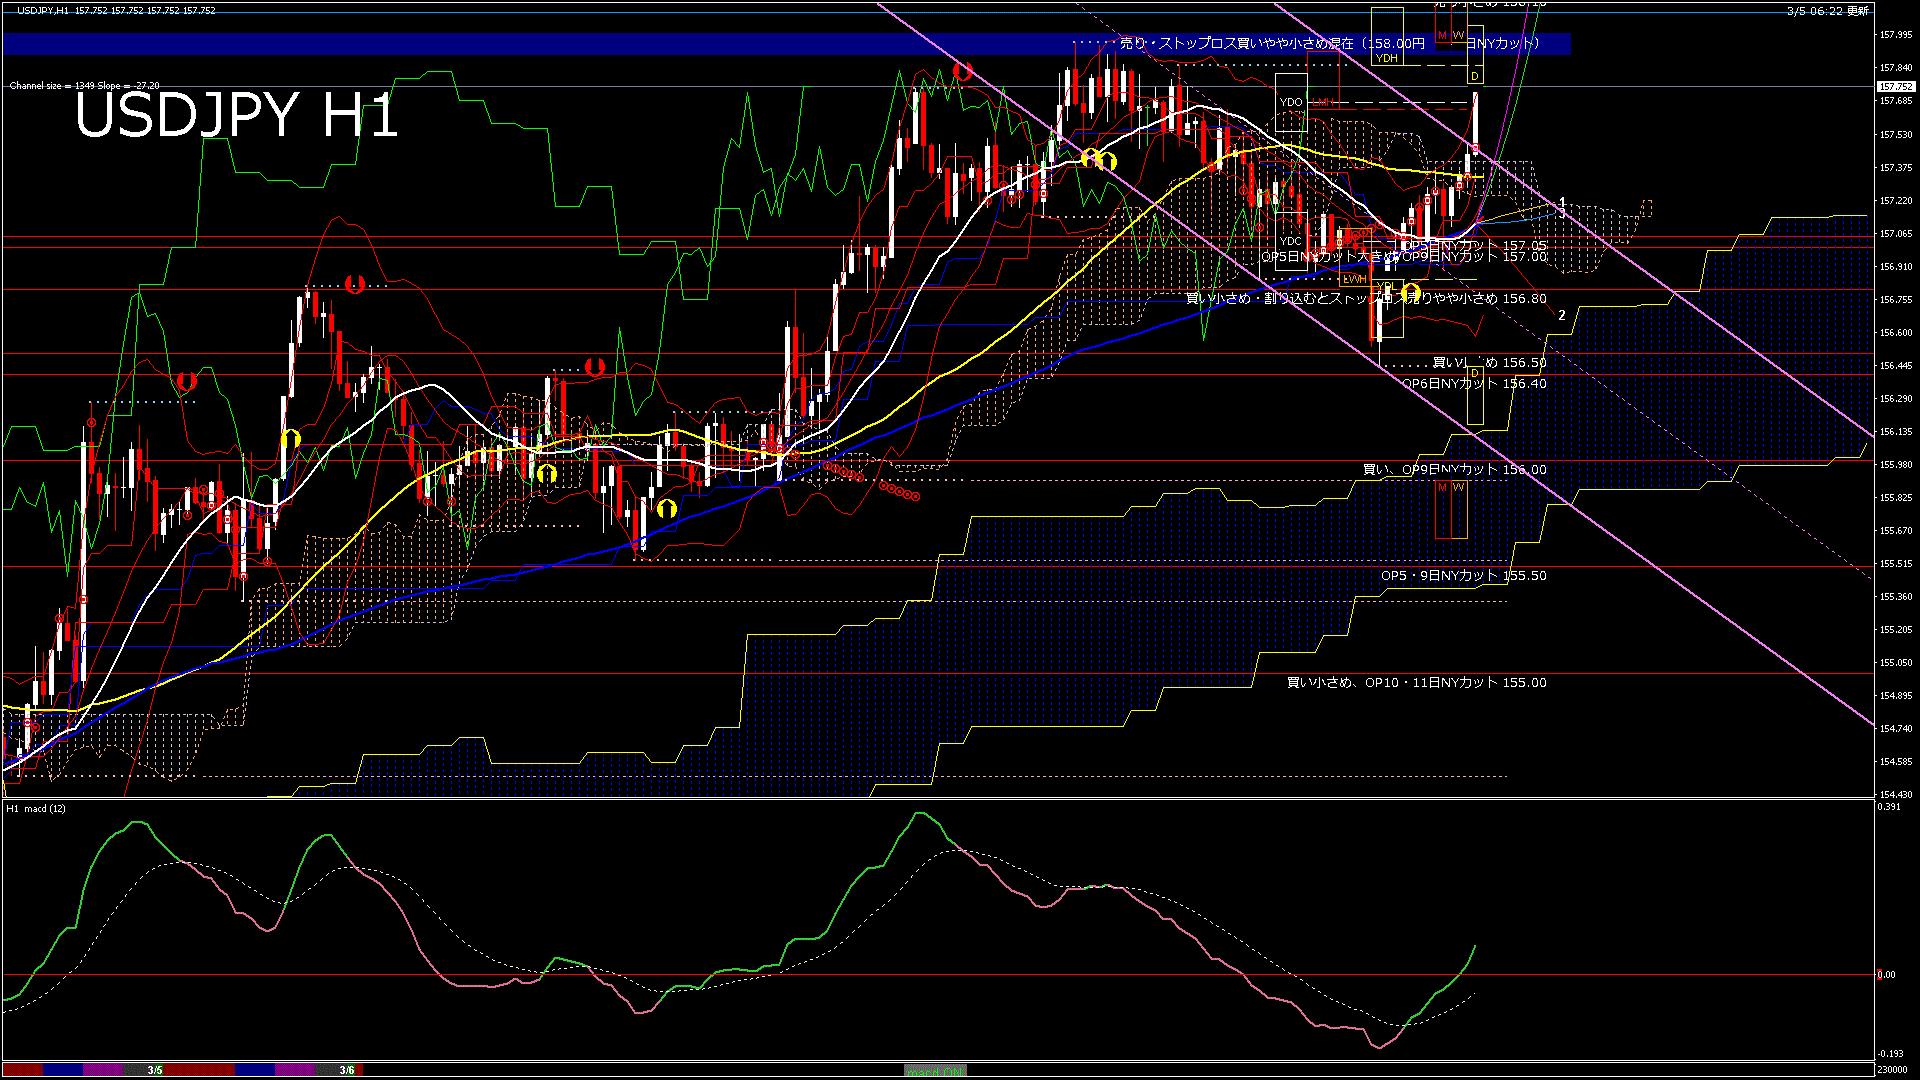Click the yellow D pivot label at top
The width and height of the screenshot is (1920, 1080).
click(x=1474, y=76)
